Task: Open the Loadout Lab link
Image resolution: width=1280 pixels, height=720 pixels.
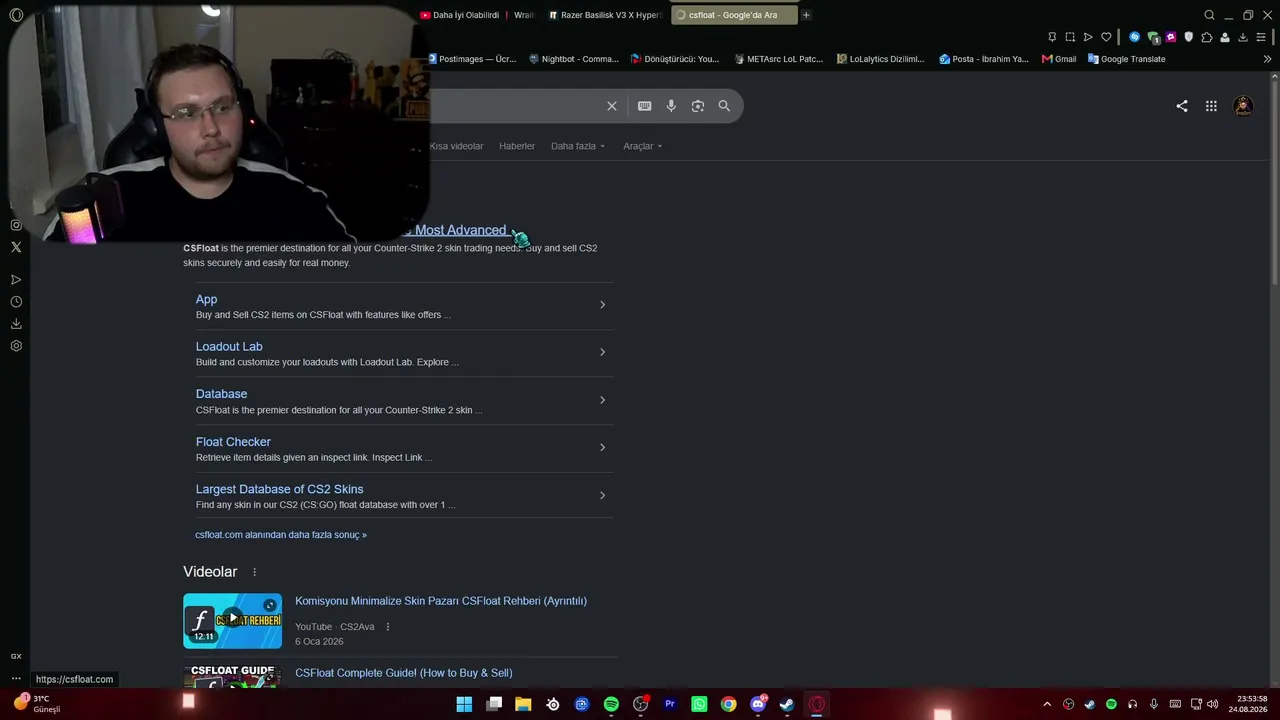Action: (229, 346)
